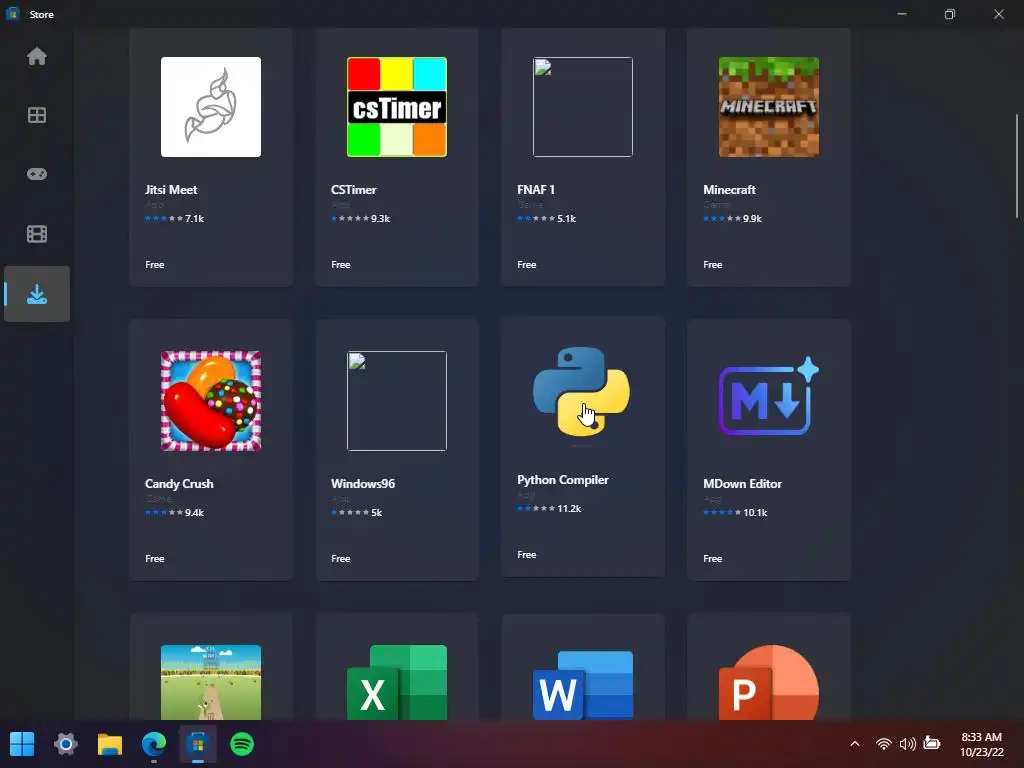Open the PowerPoint app icon
The image size is (1024, 768).
click(769, 682)
